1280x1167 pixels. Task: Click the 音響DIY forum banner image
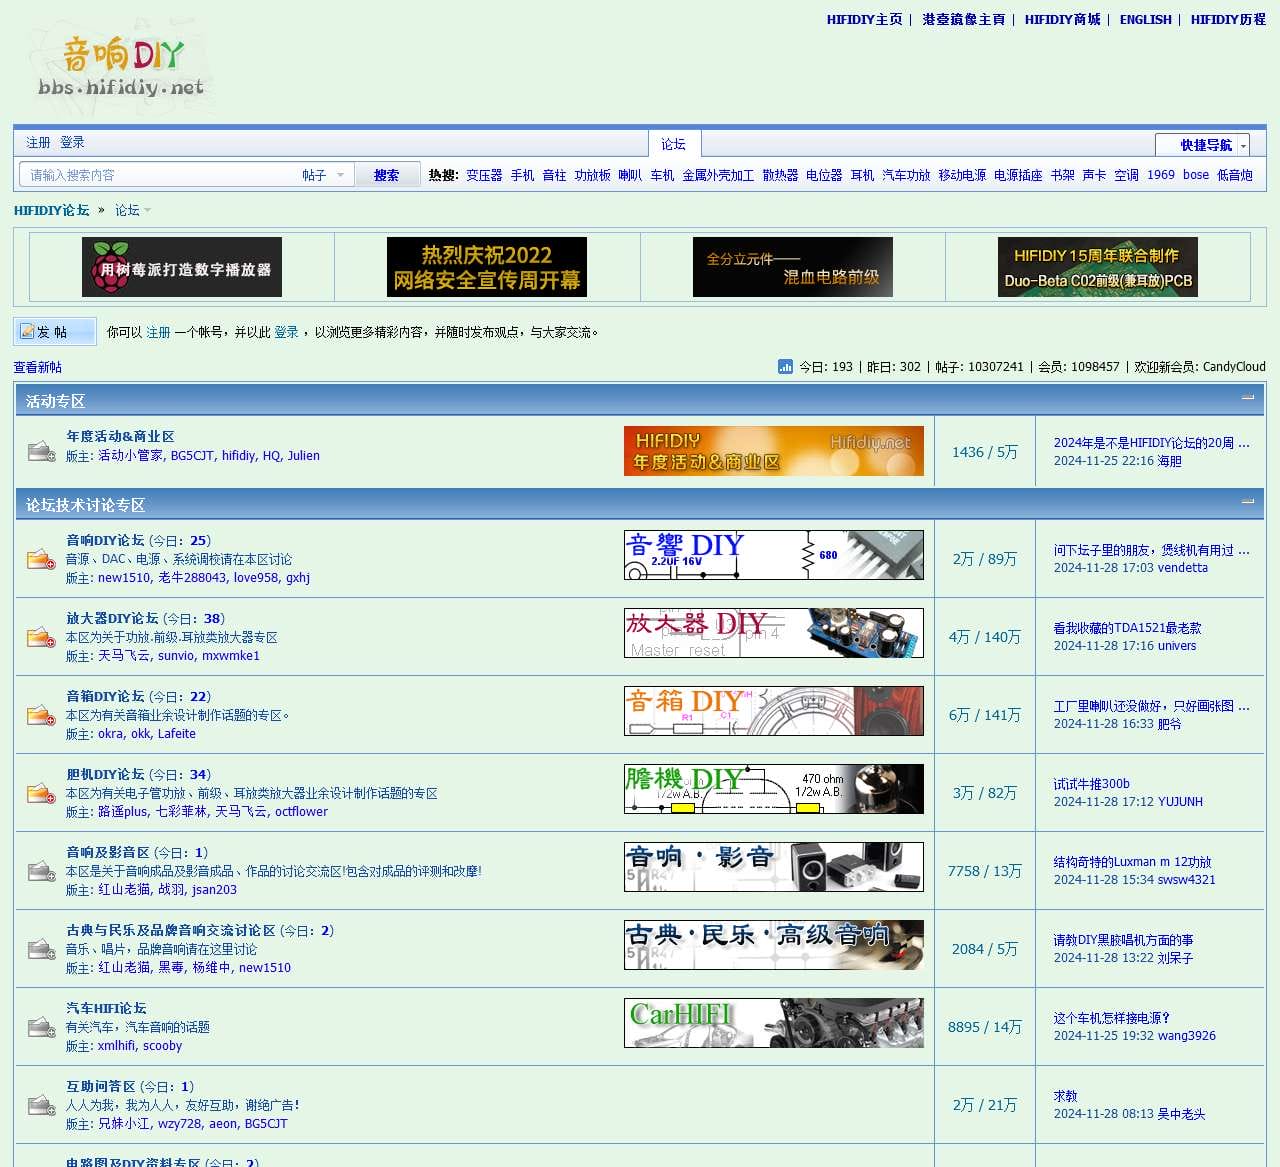pos(774,555)
